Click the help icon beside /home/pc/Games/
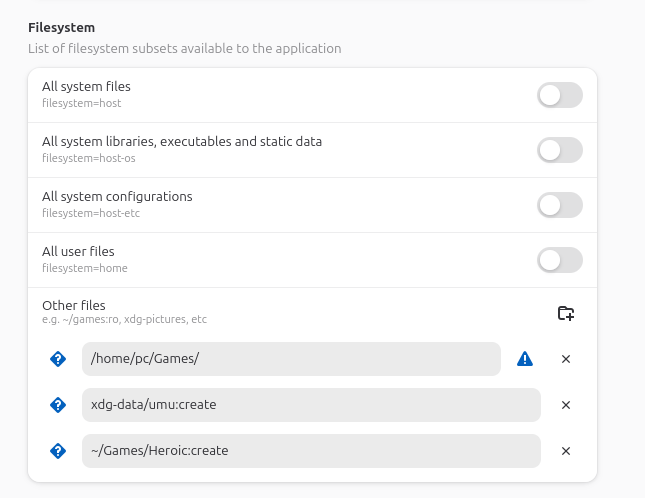The height and width of the screenshot is (498, 645). tap(58, 359)
